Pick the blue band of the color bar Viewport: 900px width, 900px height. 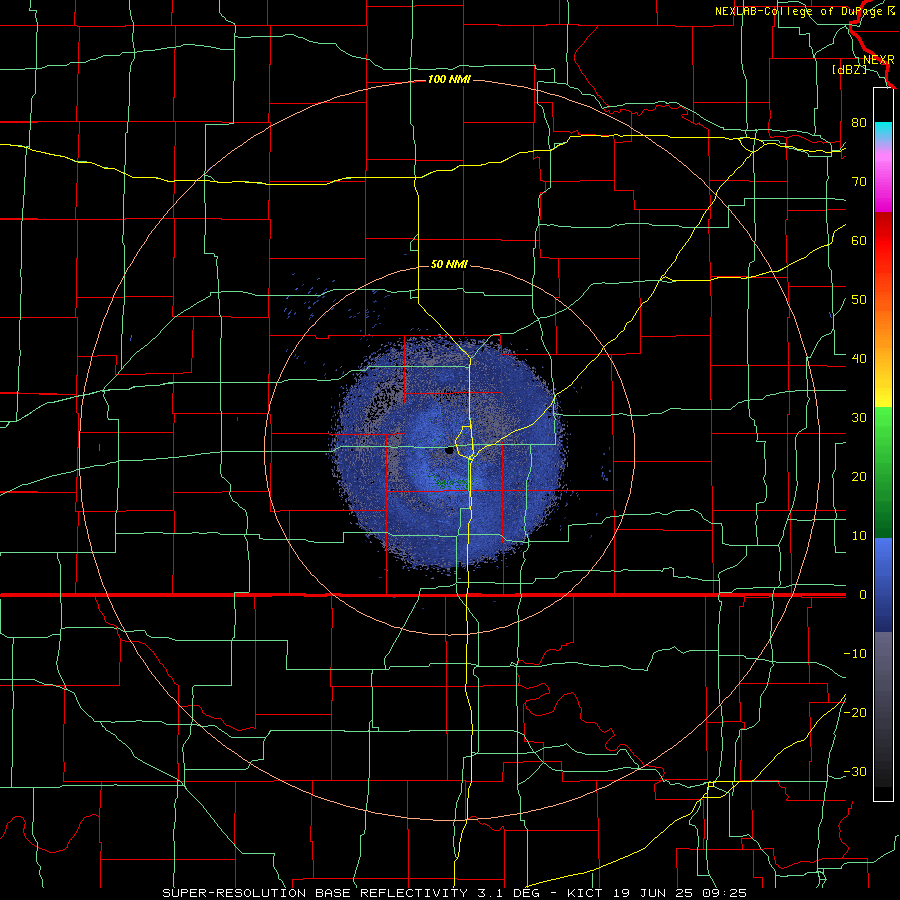[x=883, y=584]
